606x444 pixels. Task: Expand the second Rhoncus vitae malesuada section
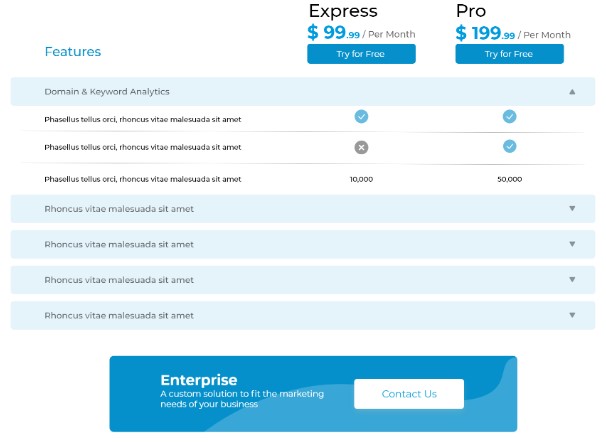point(572,244)
